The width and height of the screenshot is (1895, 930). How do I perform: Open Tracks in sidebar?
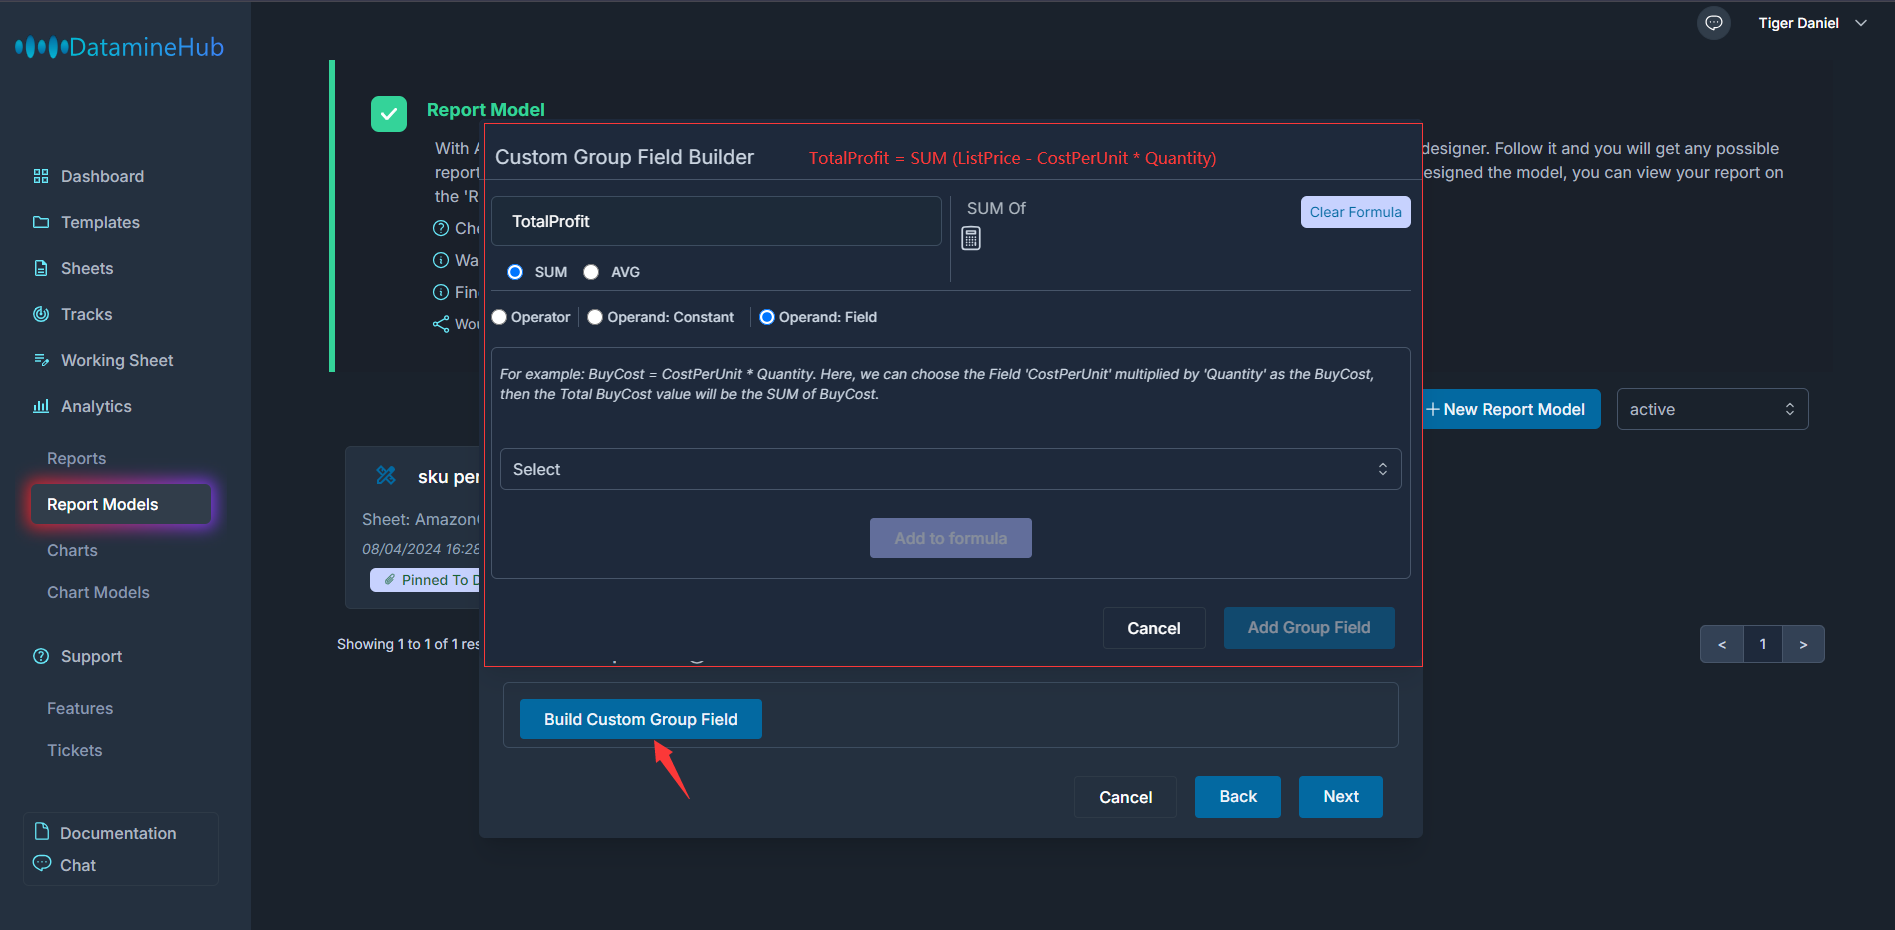point(86,314)
